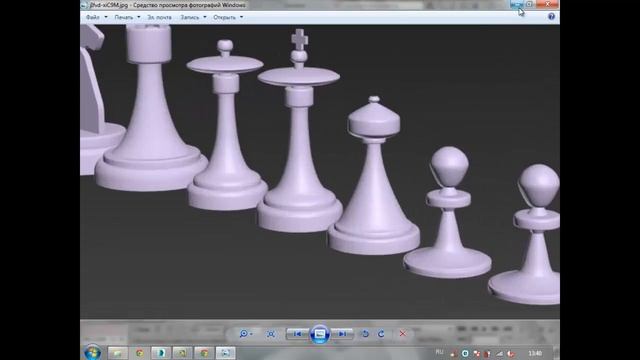Open the blue help question icon
This screenshot has width=640, height=360.
pos(551,17)
